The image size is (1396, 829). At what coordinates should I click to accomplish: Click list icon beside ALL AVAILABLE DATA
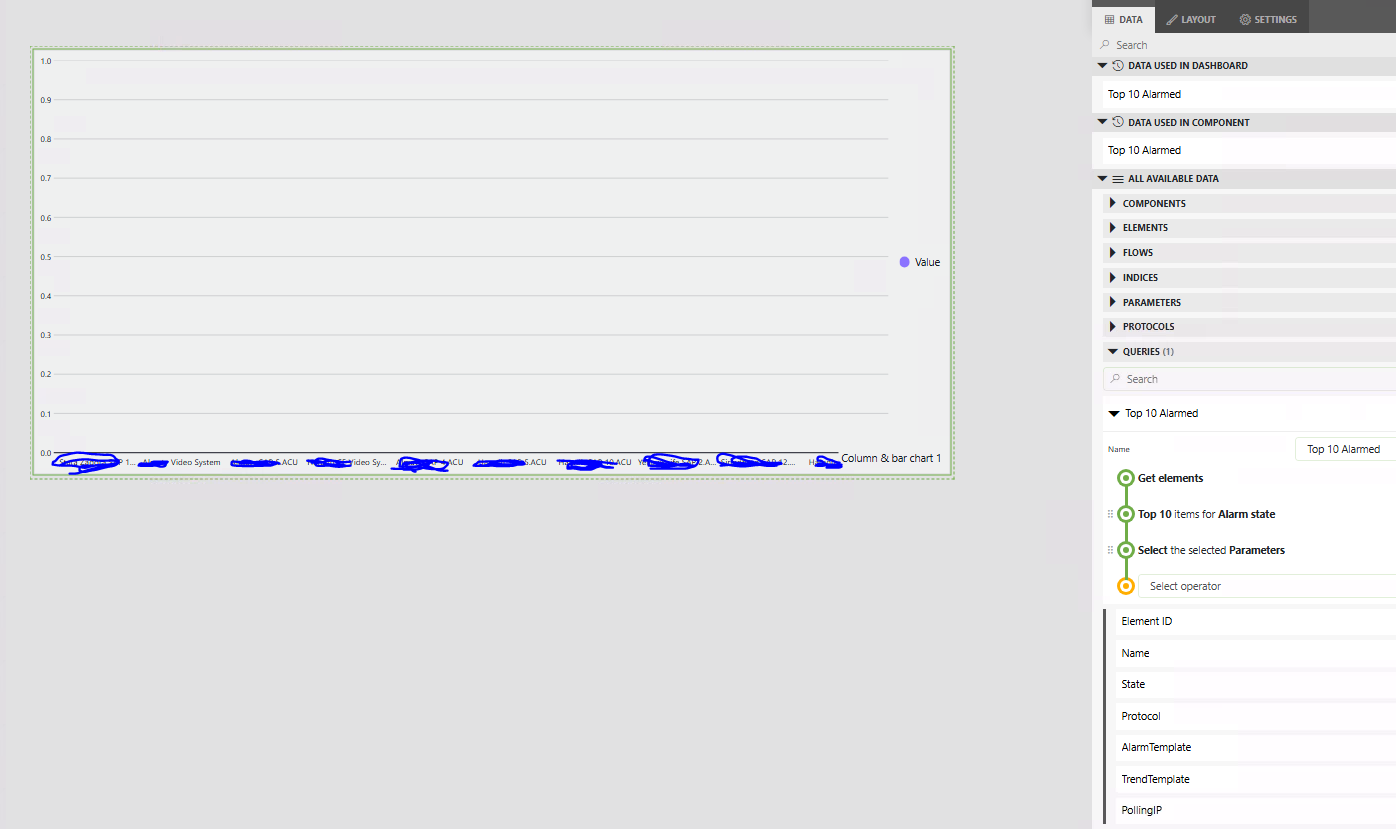point(1117,179)
